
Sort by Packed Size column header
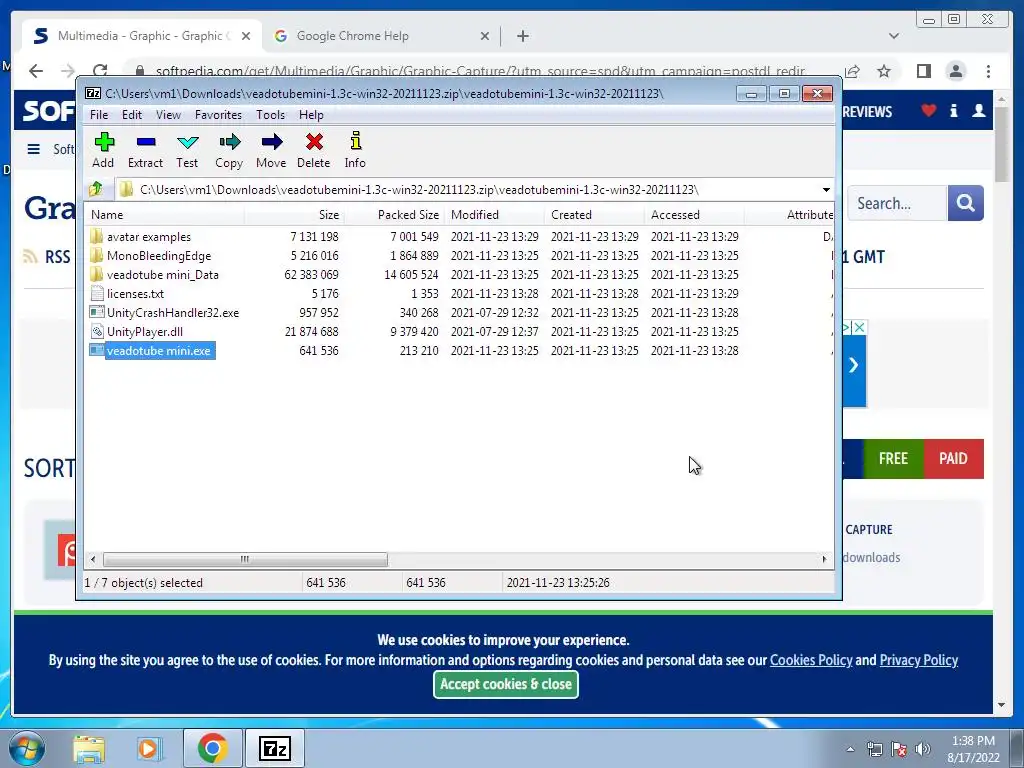[394, 215]
